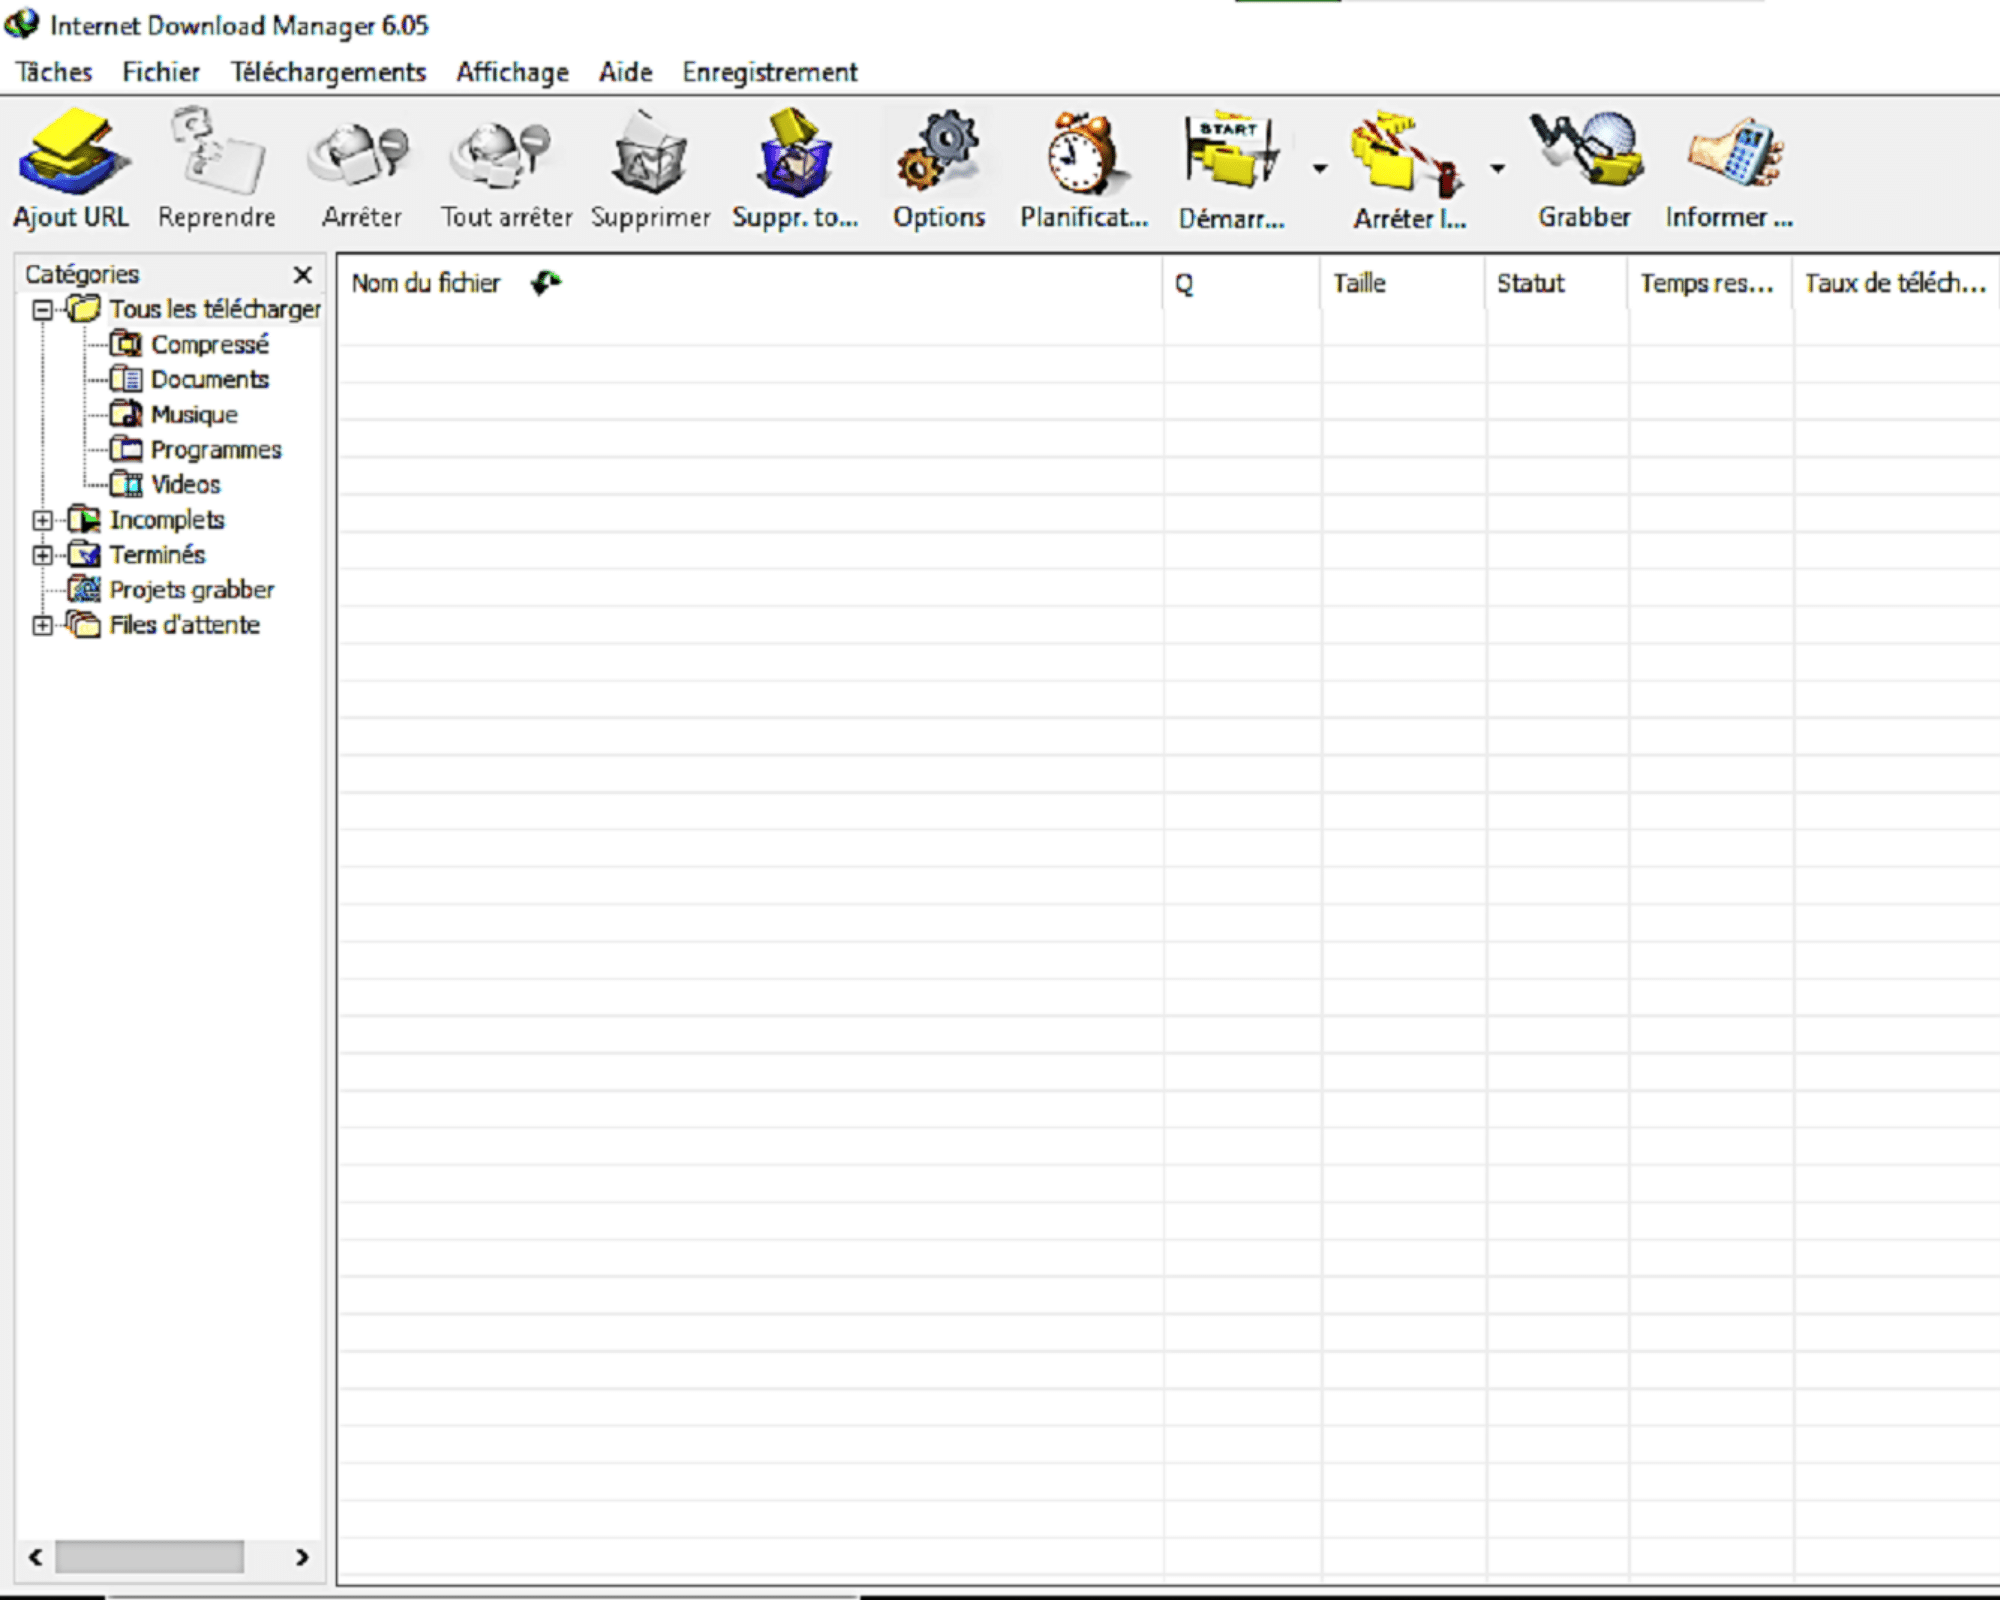Viewport: 2000px width, 1600px height.
Task: Select the Incomplets folder label
Action: 167,519
